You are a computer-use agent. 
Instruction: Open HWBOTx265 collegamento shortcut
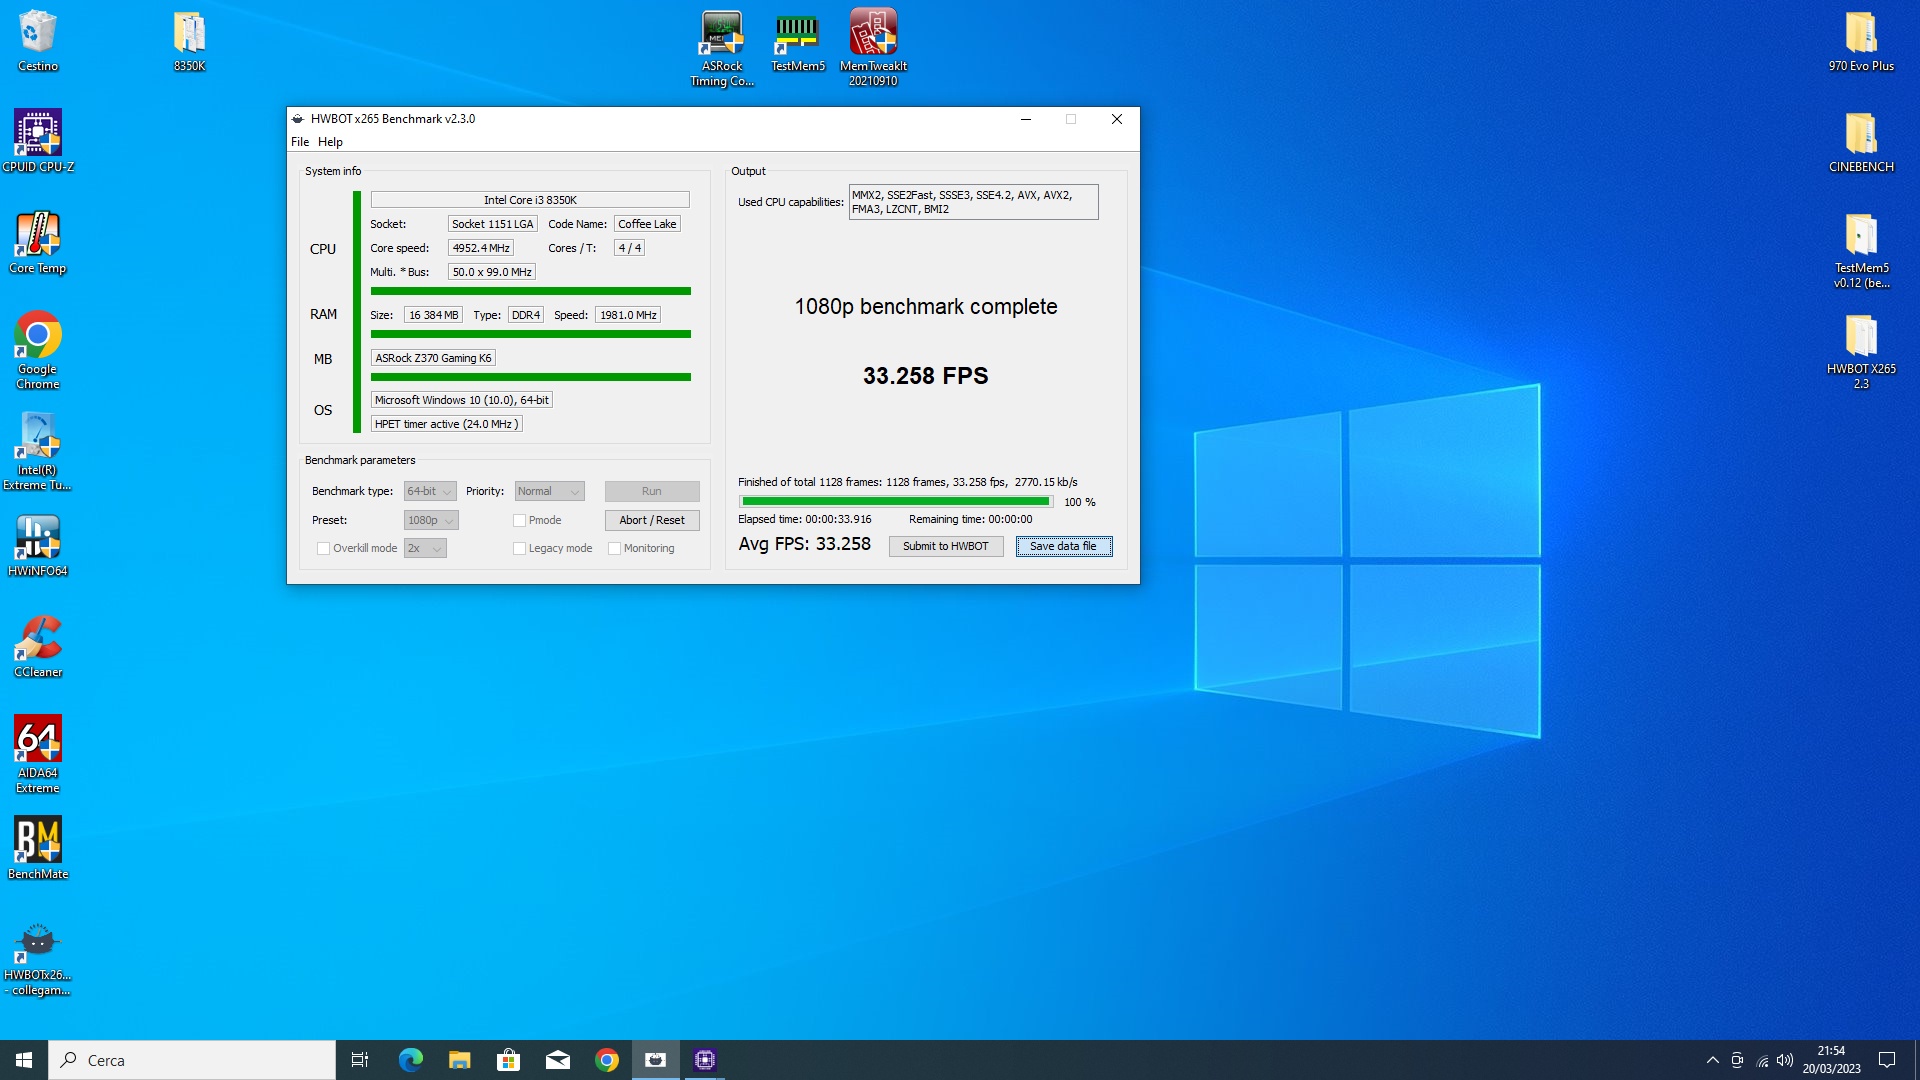coord(37,958)
